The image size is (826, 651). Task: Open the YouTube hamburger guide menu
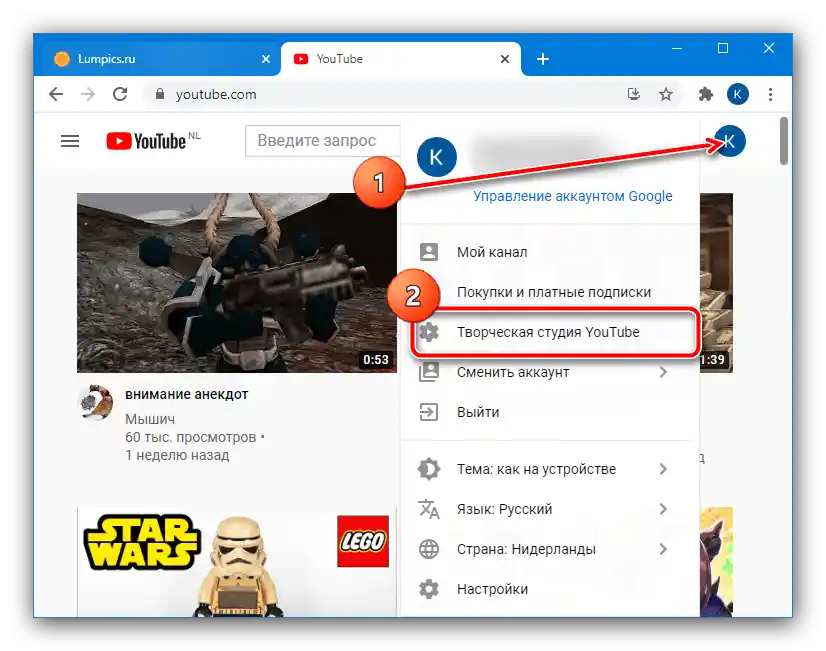(70, 141)
